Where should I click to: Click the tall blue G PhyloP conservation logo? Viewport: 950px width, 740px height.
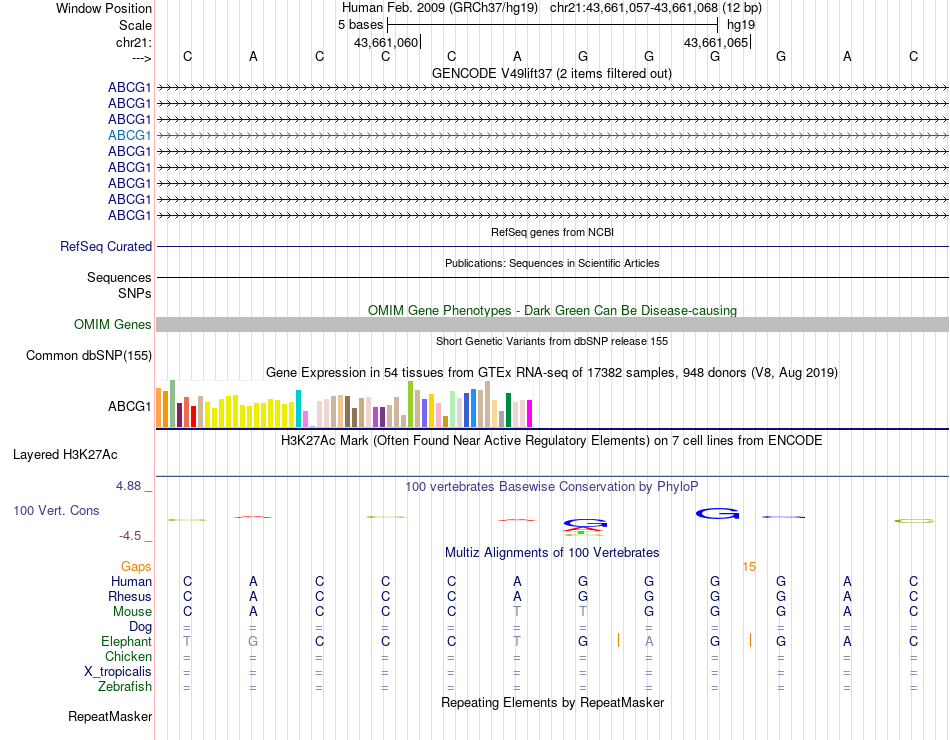tap(717, 513)
